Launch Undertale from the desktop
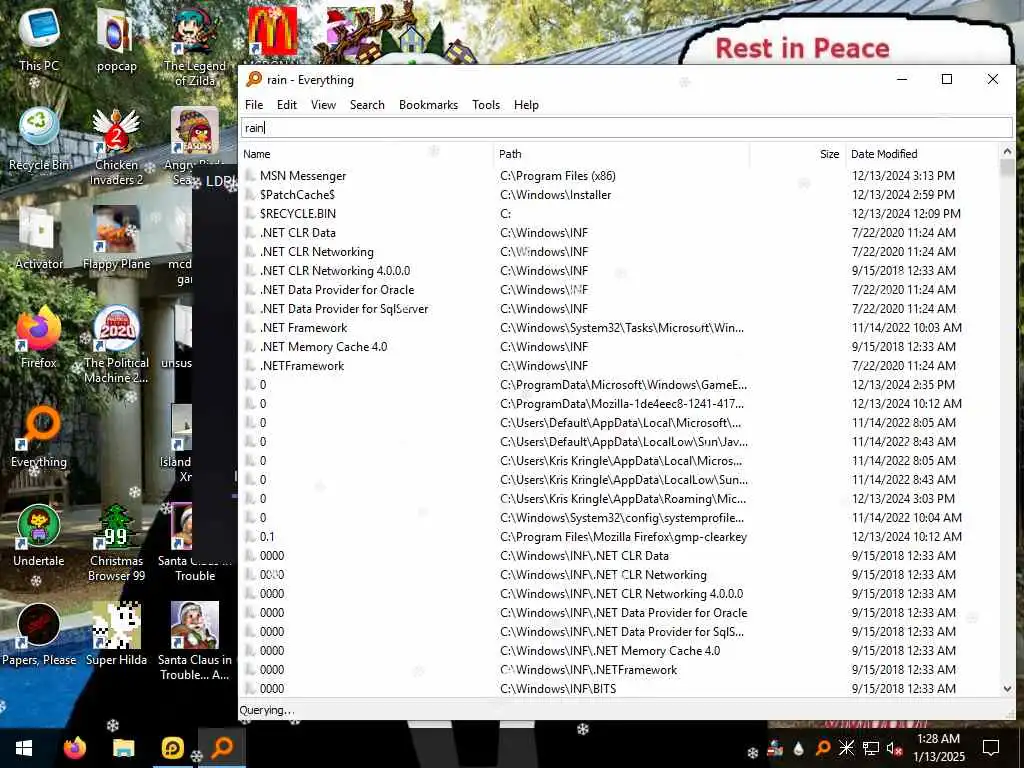 click(x=39, y=535)
